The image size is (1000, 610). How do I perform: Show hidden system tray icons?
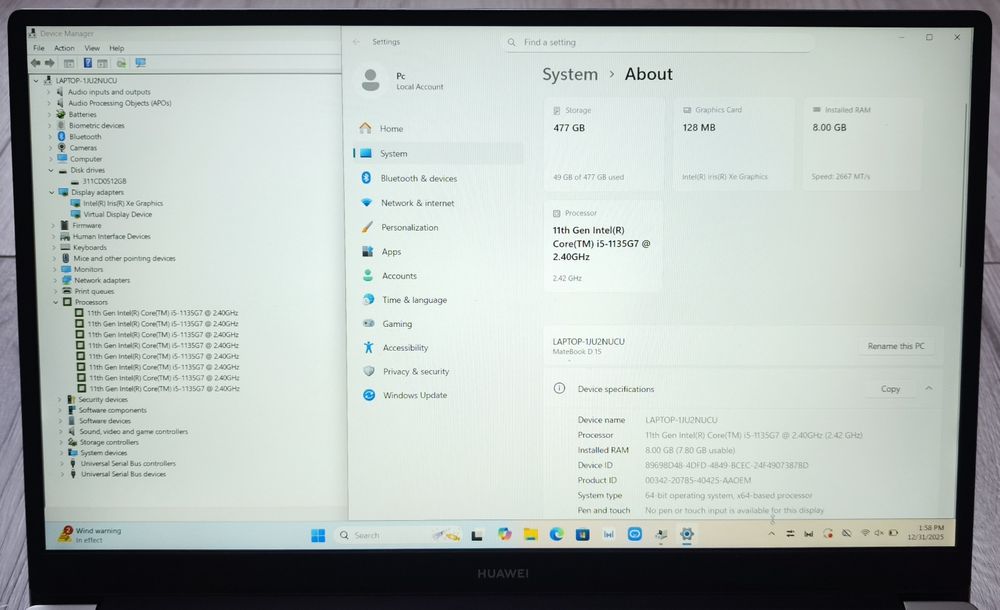771,534
